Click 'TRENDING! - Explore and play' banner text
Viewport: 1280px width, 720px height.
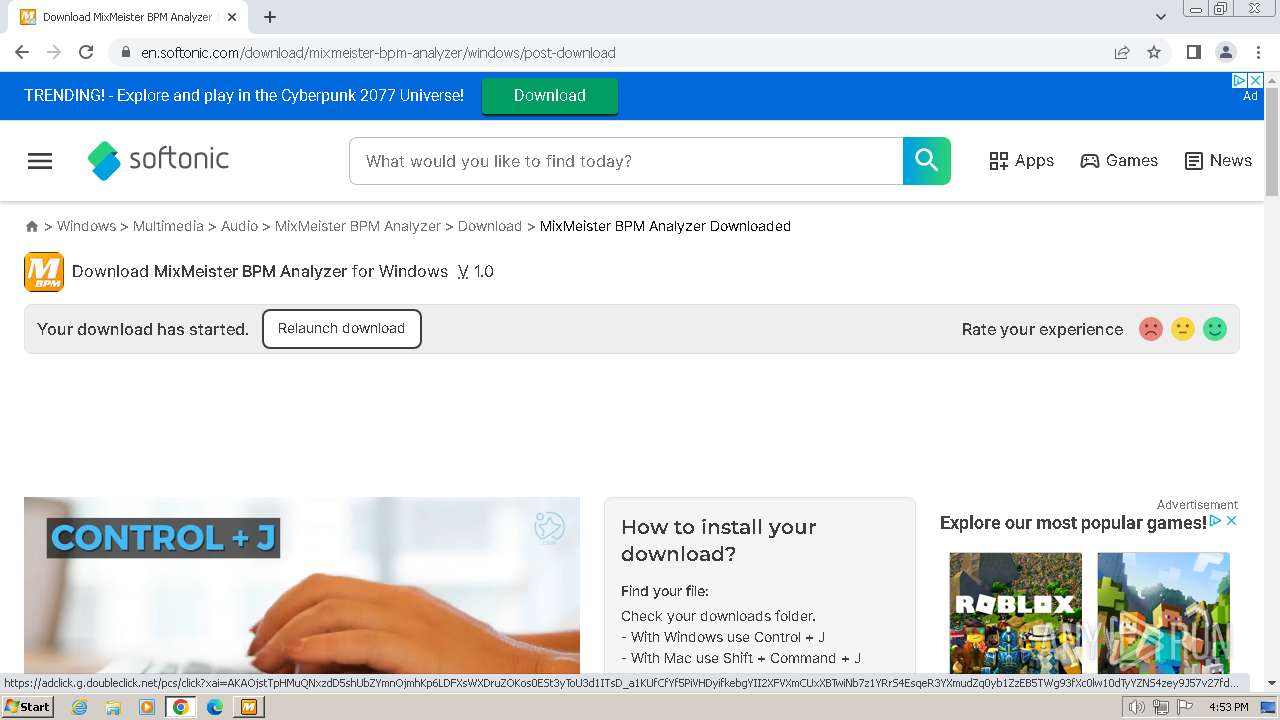click(x=244, y=96)
